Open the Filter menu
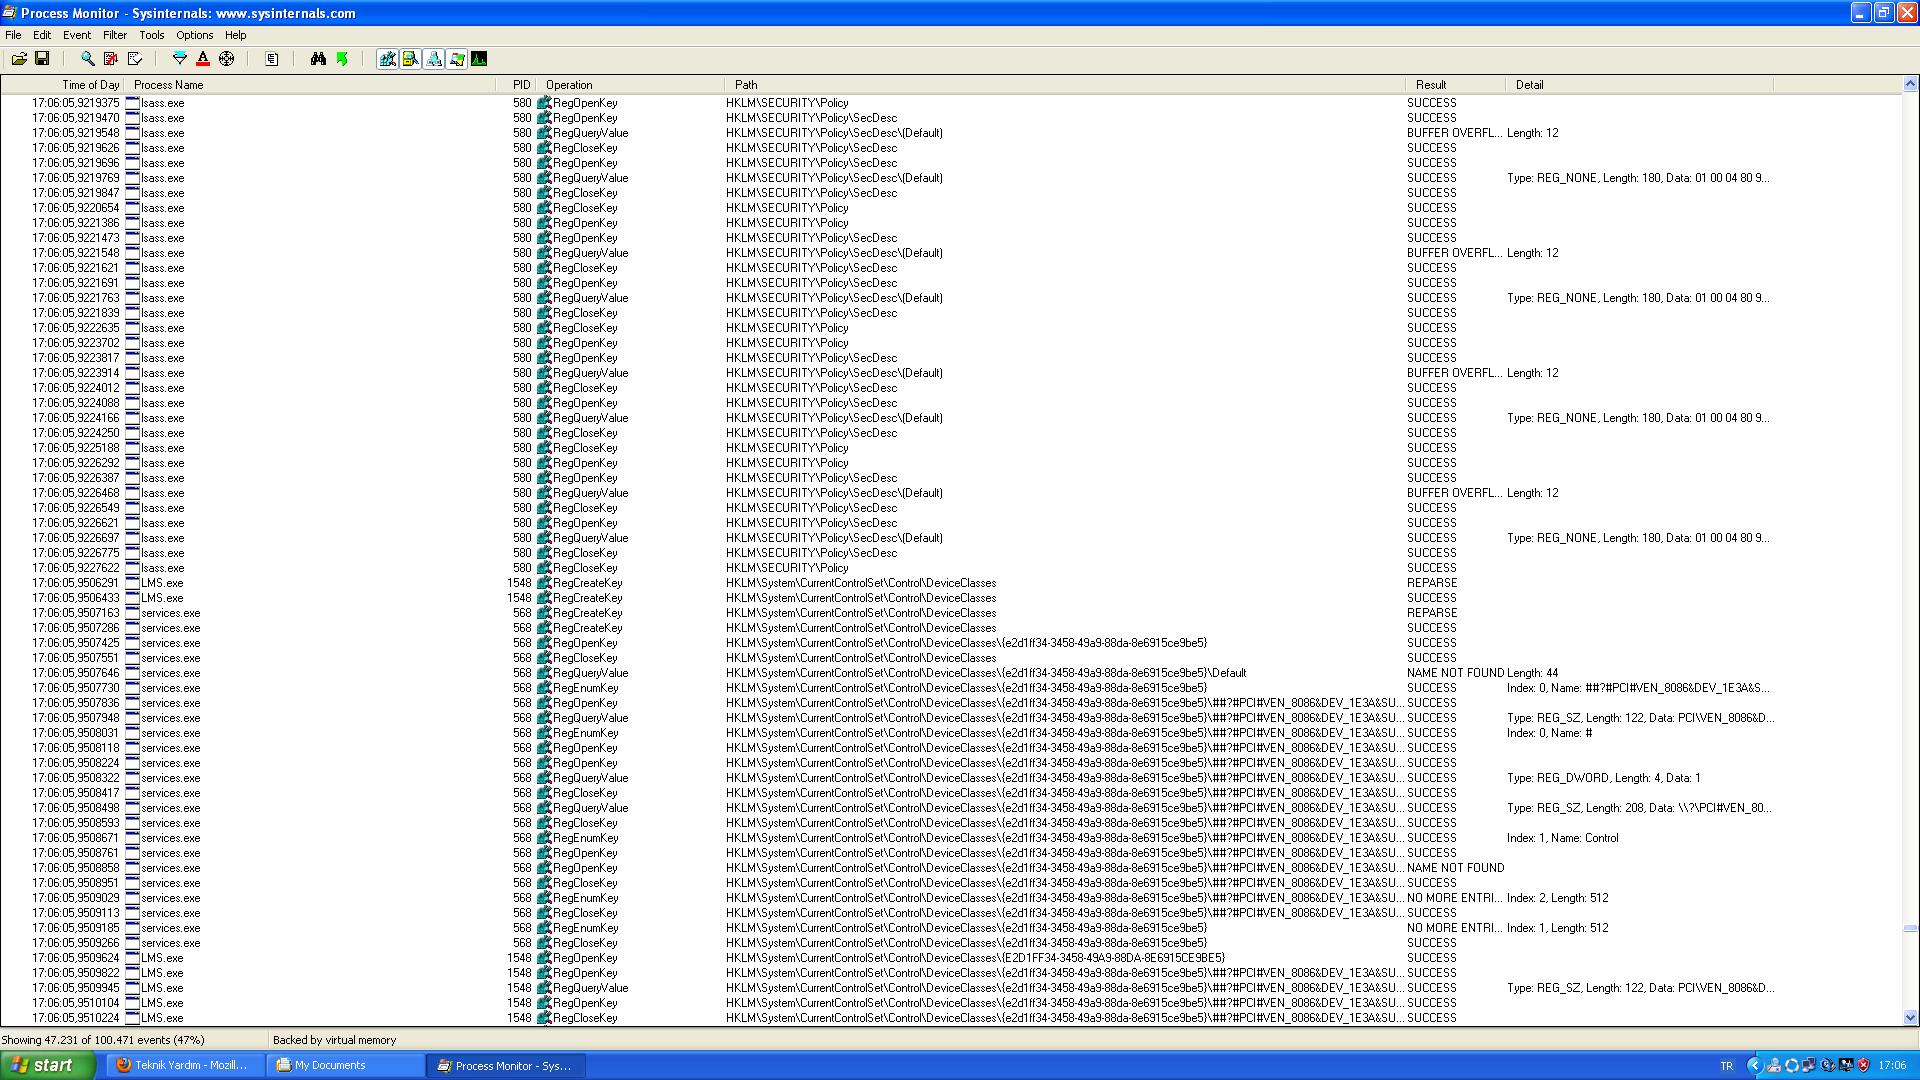Image resolution: width=1920 pixels, height=1080 pixels. tap(115, 35)
